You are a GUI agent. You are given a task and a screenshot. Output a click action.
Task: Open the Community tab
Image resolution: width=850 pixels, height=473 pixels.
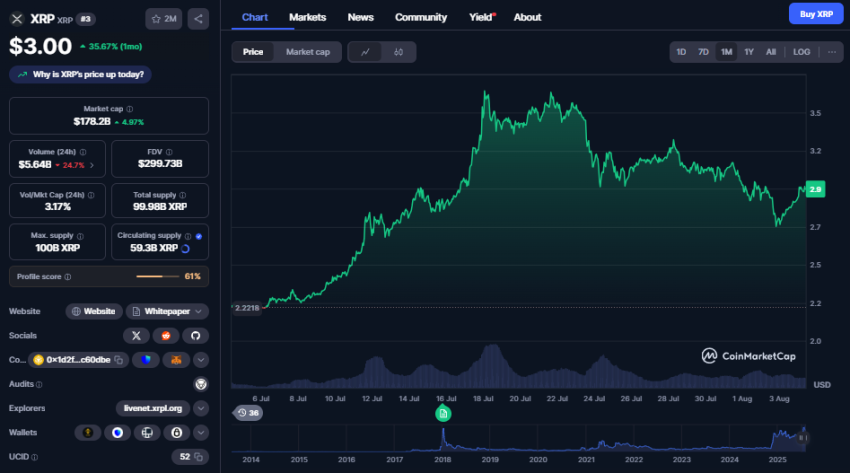click(421, 17)
